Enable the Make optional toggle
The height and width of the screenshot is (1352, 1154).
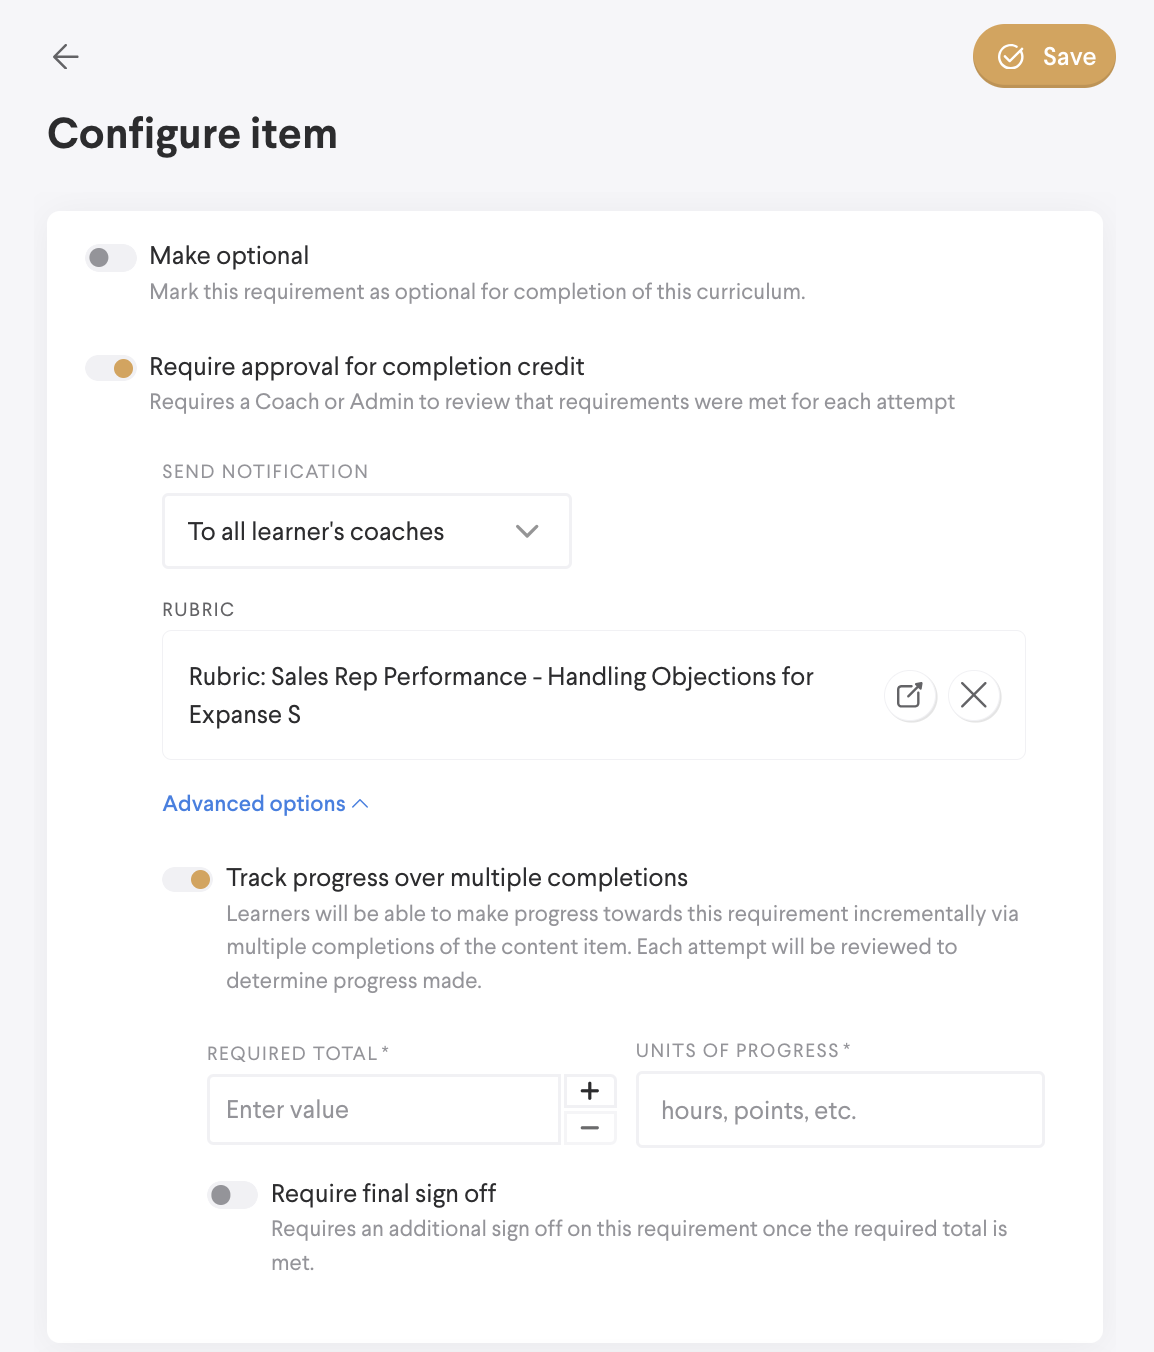(111, 257)
